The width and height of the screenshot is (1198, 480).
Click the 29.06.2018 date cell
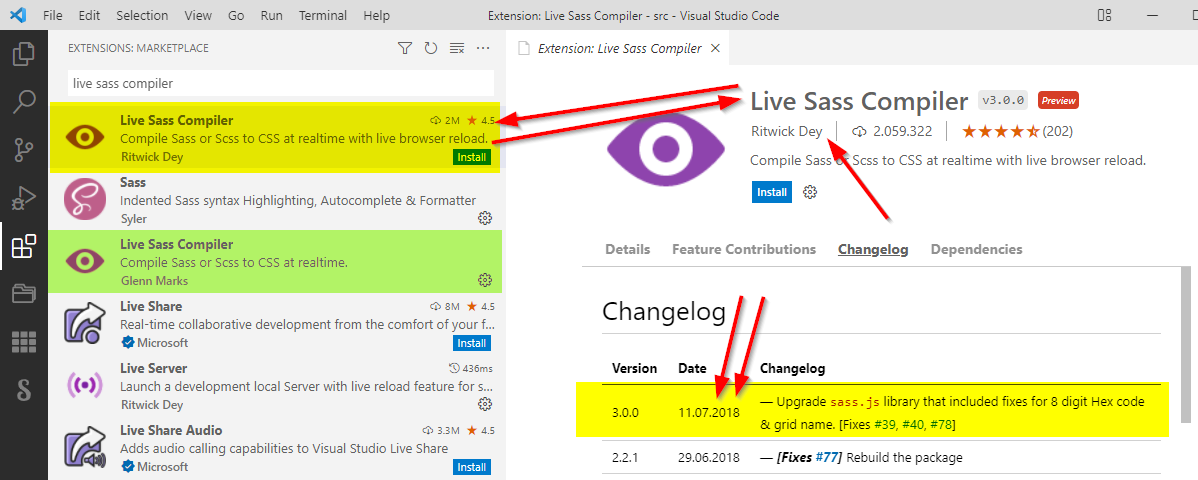tap(708, 458)
